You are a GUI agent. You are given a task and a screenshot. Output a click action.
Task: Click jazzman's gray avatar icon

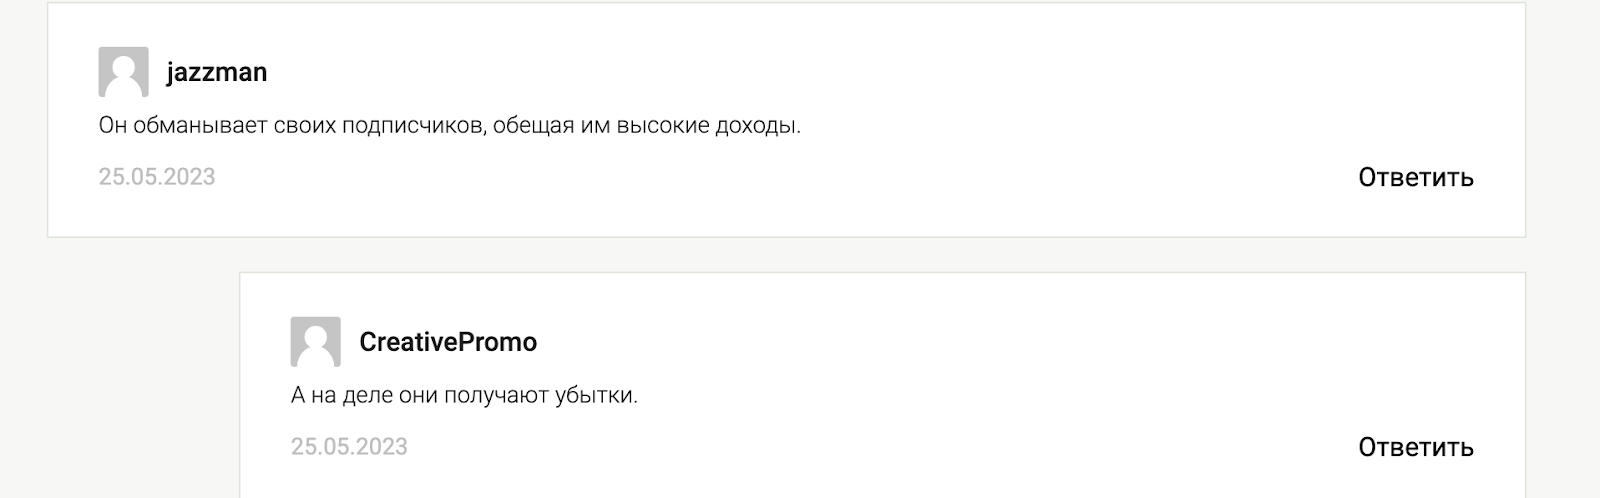pyautogui.click(x=123, y=72)
